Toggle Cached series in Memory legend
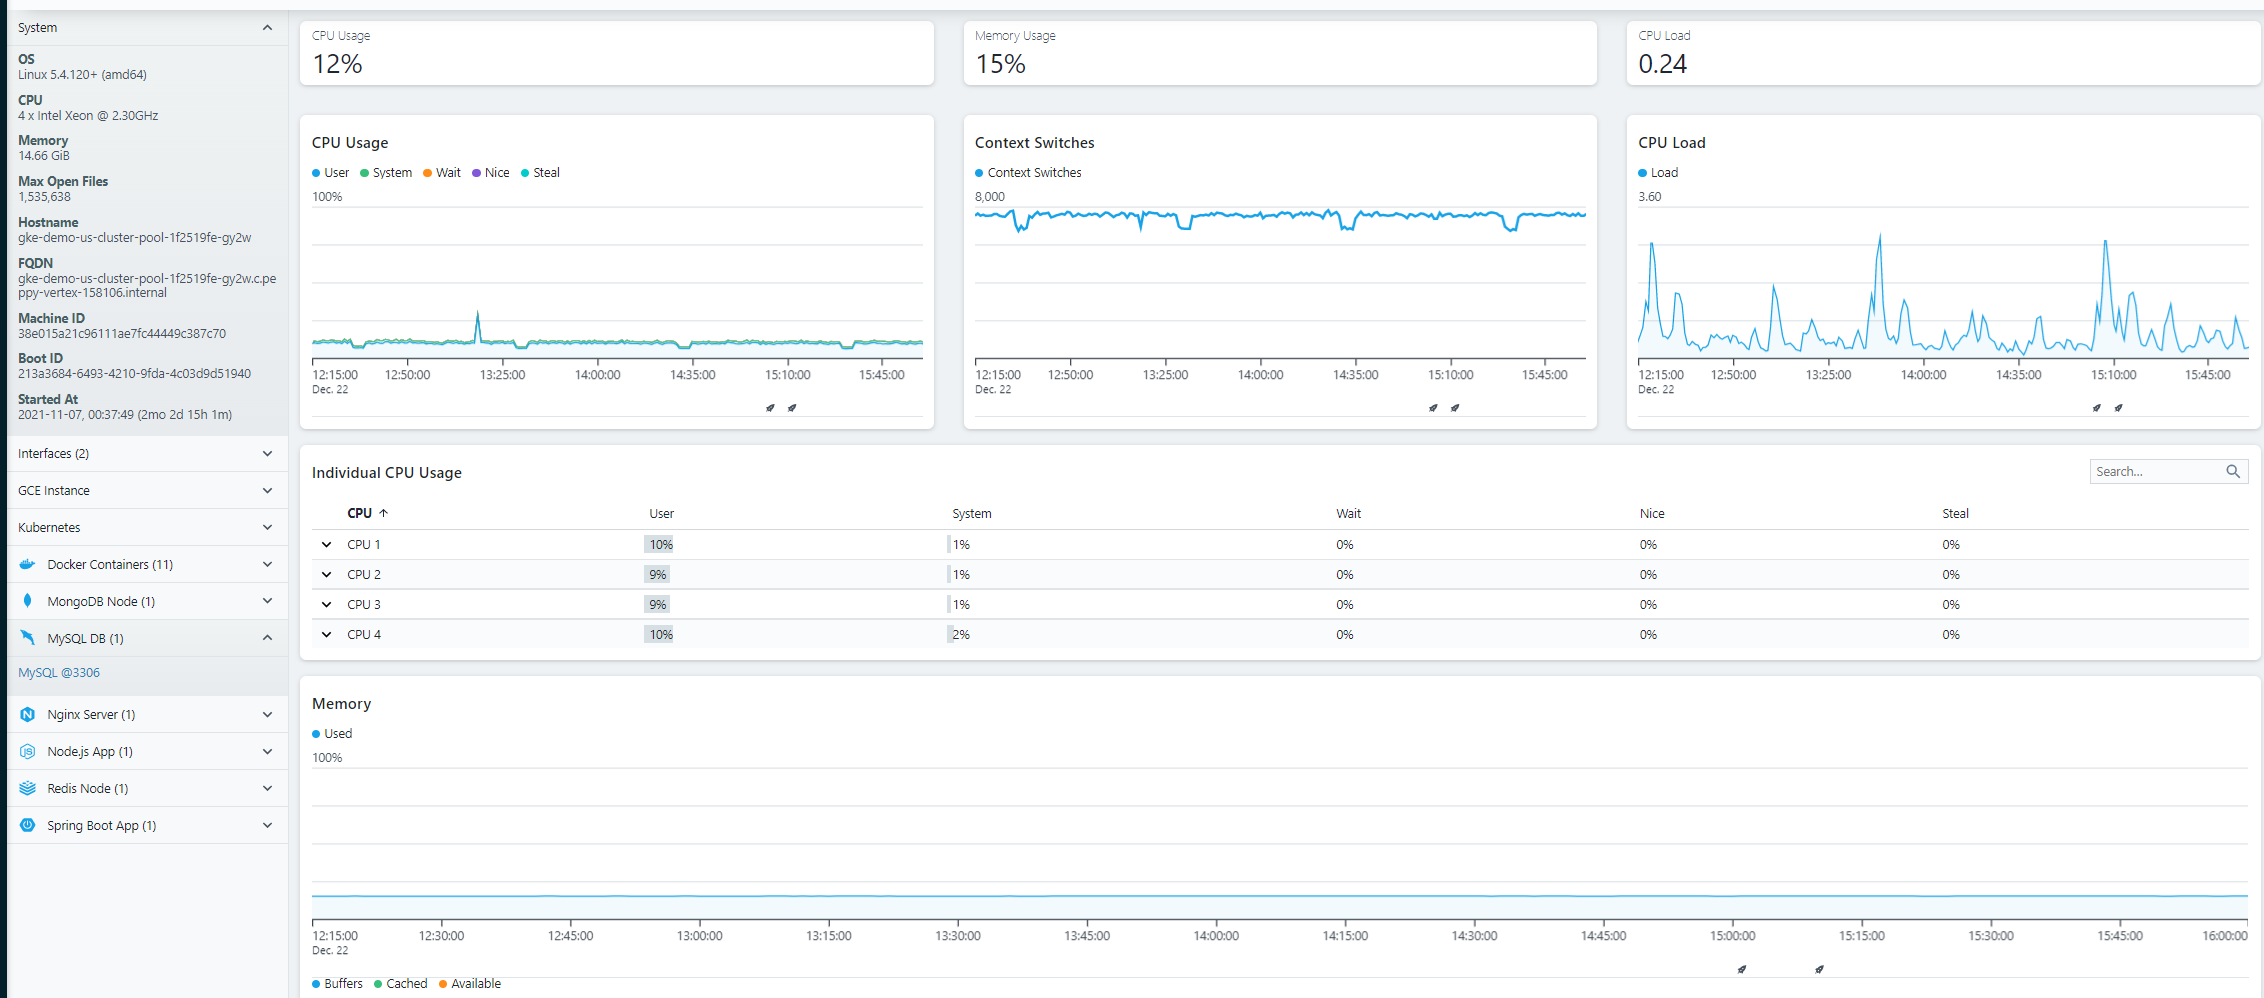 [400, 984]
